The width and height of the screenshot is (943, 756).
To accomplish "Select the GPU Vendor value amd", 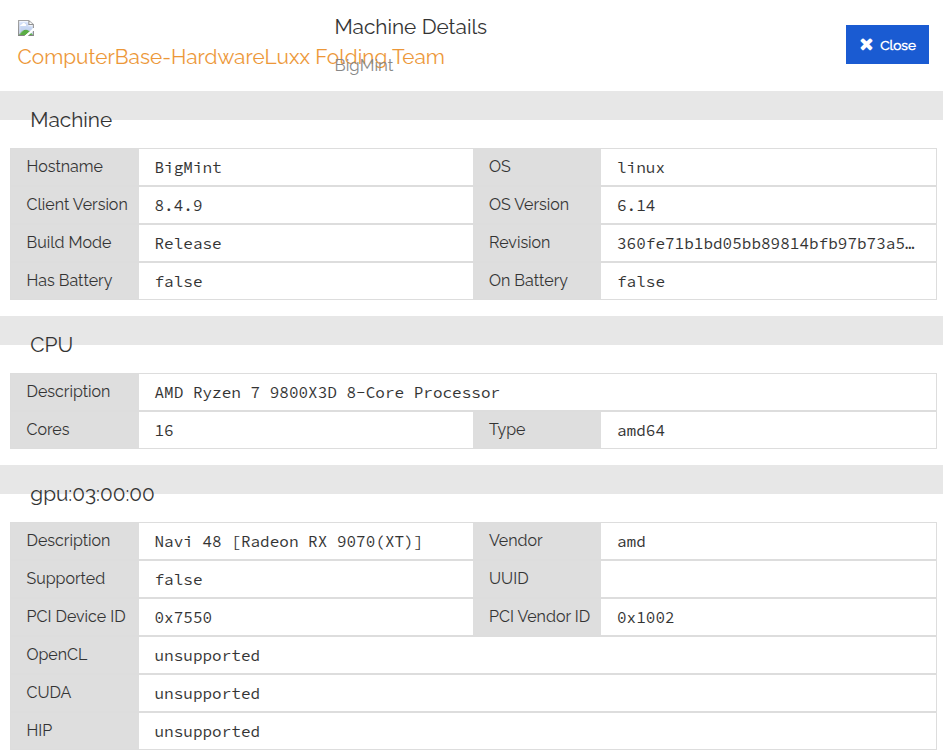I will tap(631, 542).
